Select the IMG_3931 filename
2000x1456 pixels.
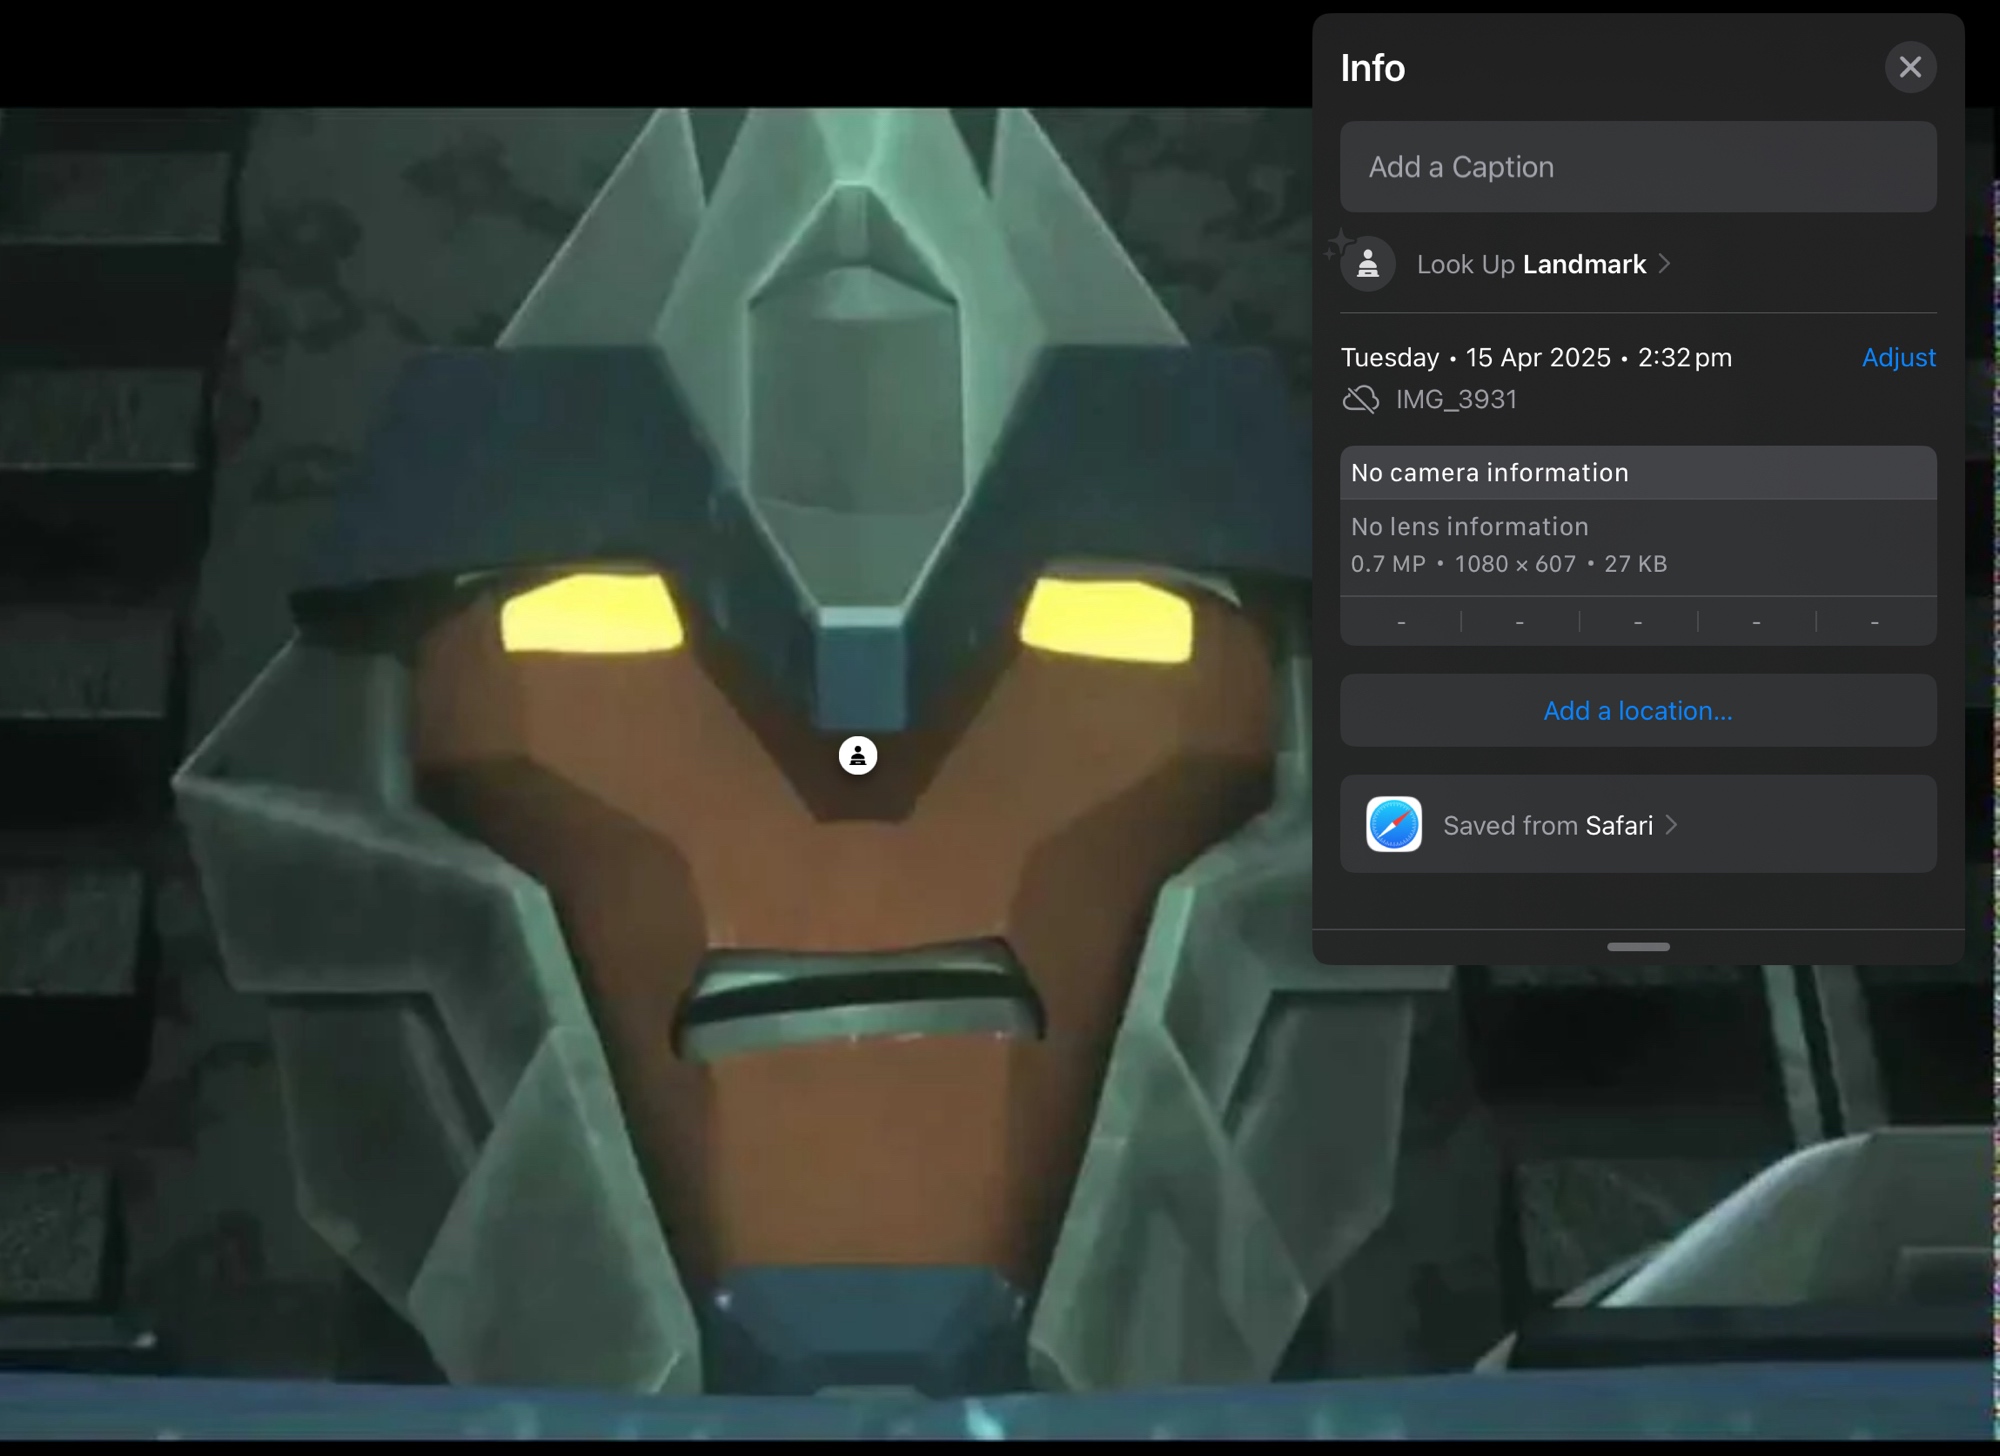1456,399
